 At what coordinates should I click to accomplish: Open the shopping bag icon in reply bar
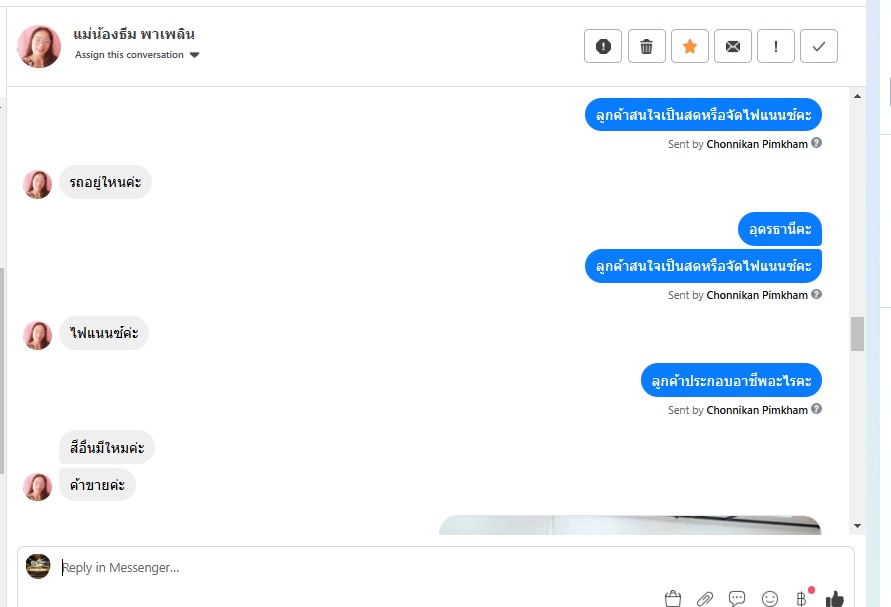coord(673,598)
